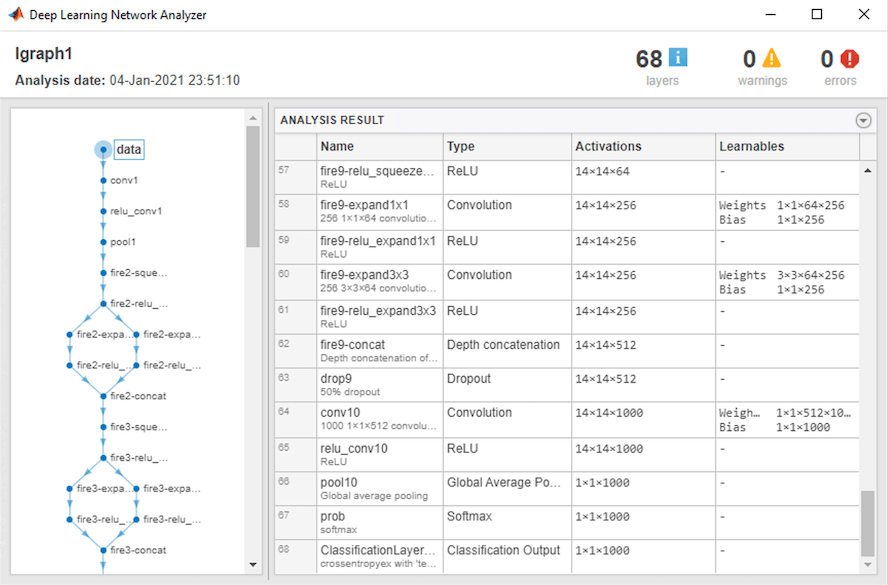Expand the Analysis Result options arrow
This screenshot has width=888, height=585.
[x=864, y=120]
